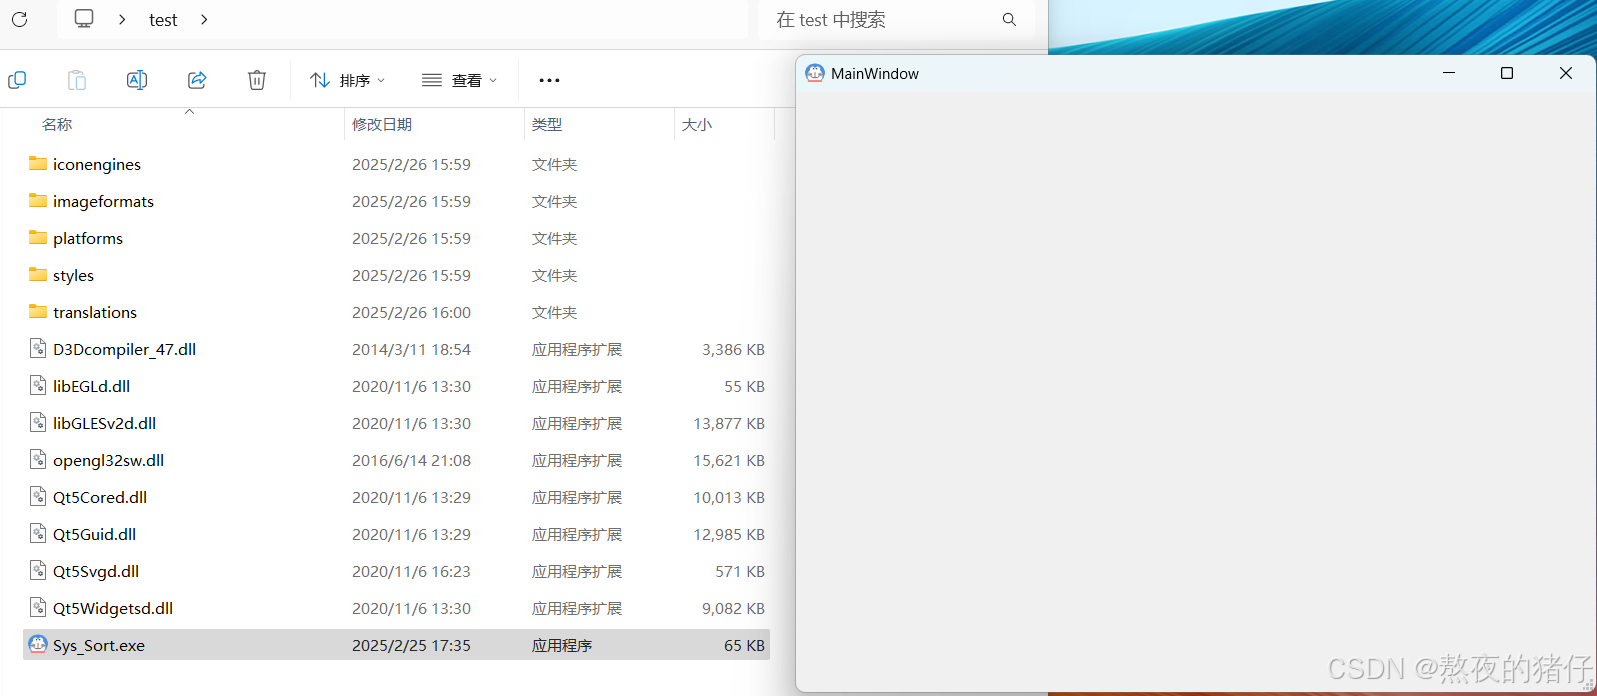Select the platforms folder name
Viewport: 1597px width, 696px height.
coord(88,238)
